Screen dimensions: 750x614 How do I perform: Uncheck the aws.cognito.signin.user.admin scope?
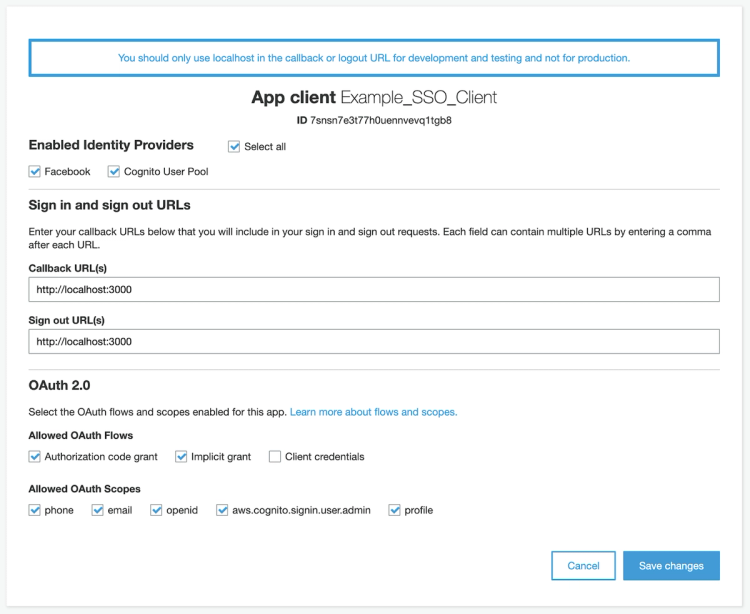[222, 510]
